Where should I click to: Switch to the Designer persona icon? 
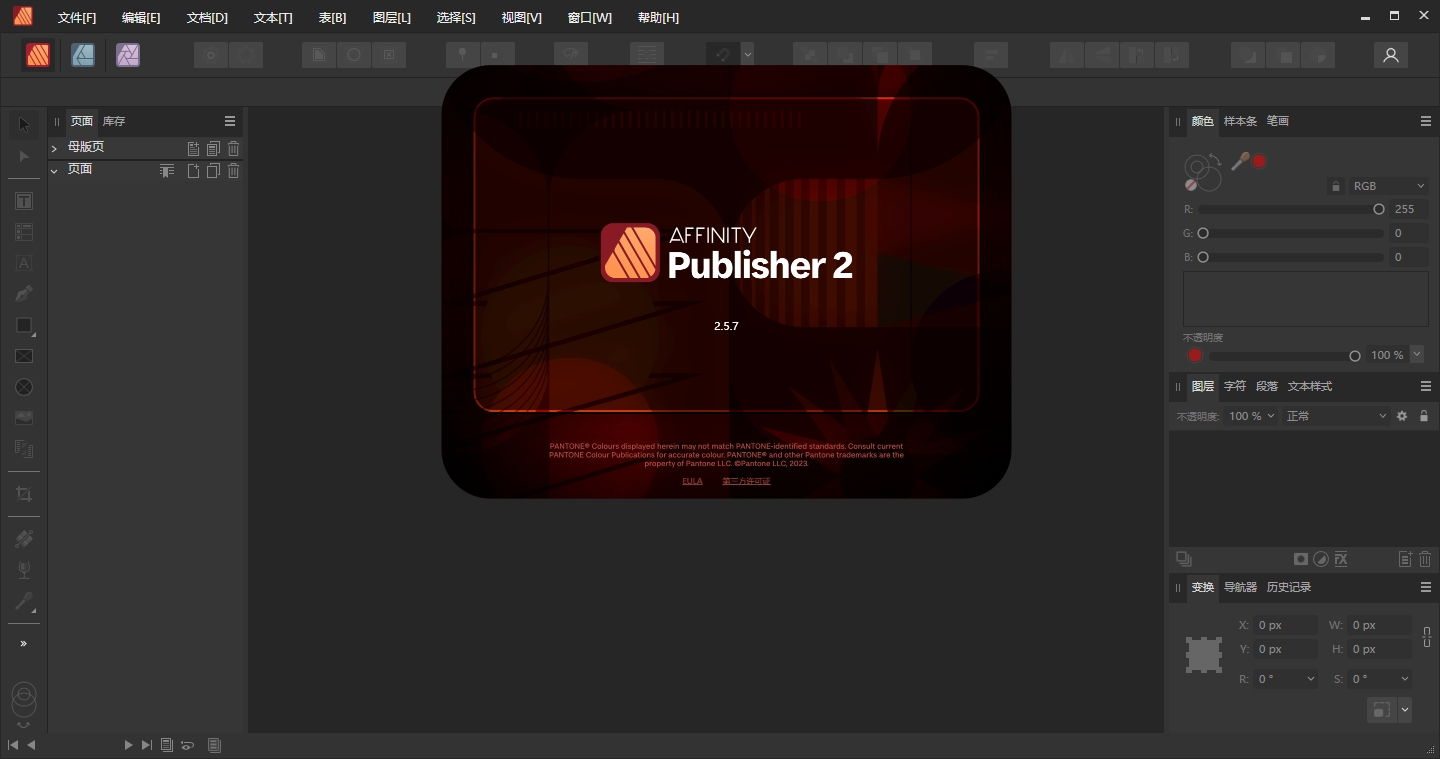pos(83,55)
